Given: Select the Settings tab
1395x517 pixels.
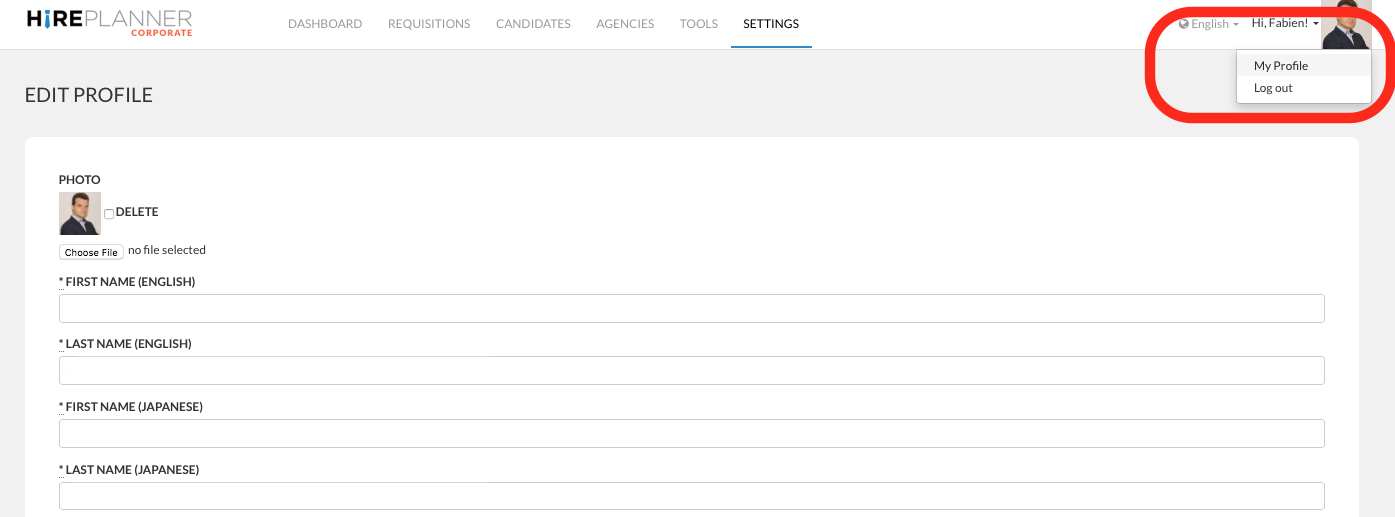Looking at the screenshot, I should click(771, 24).
